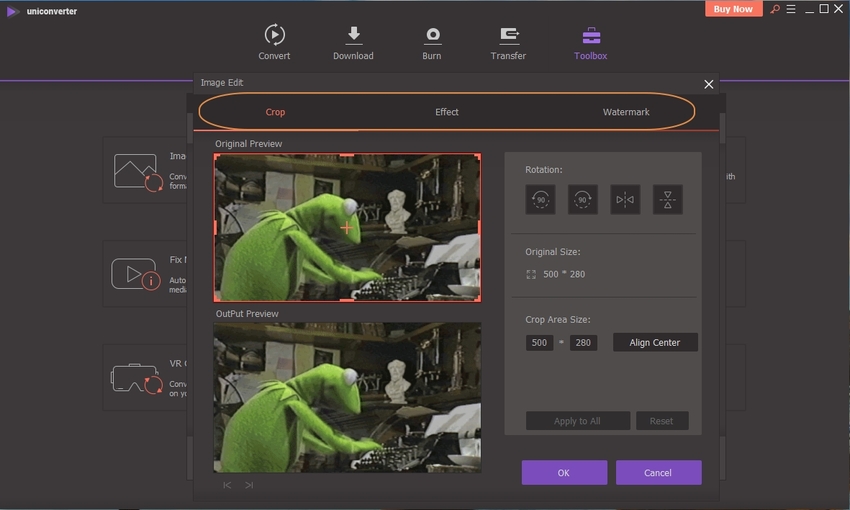850x510 pixels.
Task: Open the Transfer section
Action: (x=509, y=42)
